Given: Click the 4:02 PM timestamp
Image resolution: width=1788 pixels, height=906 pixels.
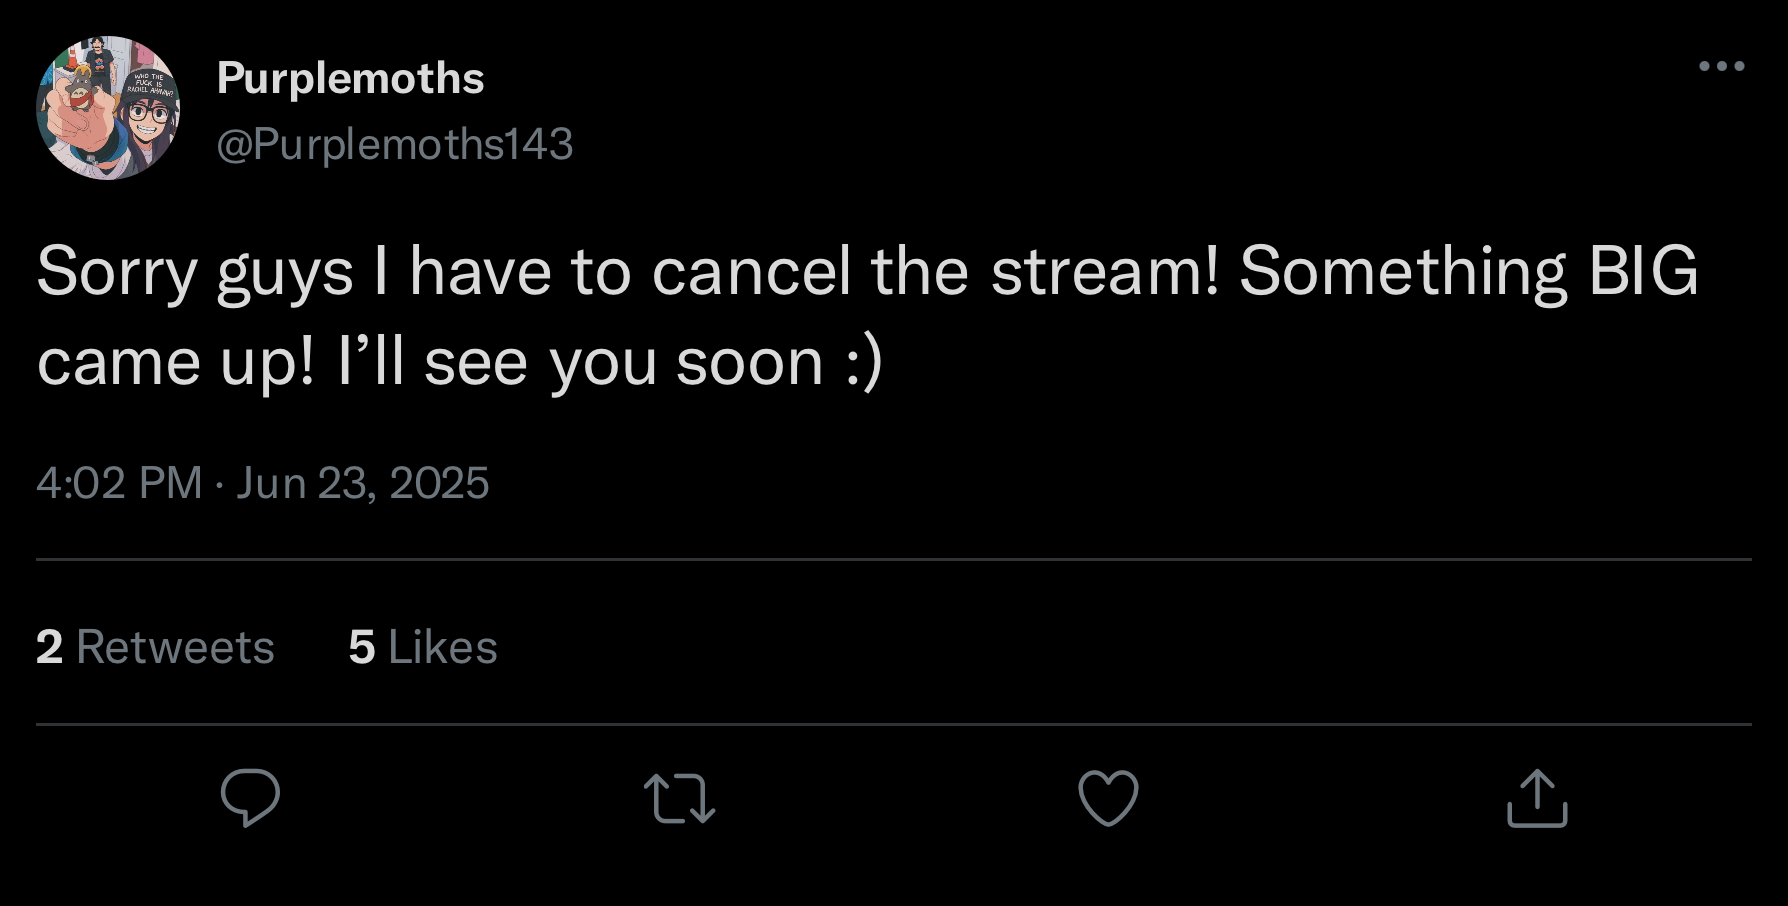Looking at the screenshot, I should tap(119, 483).
